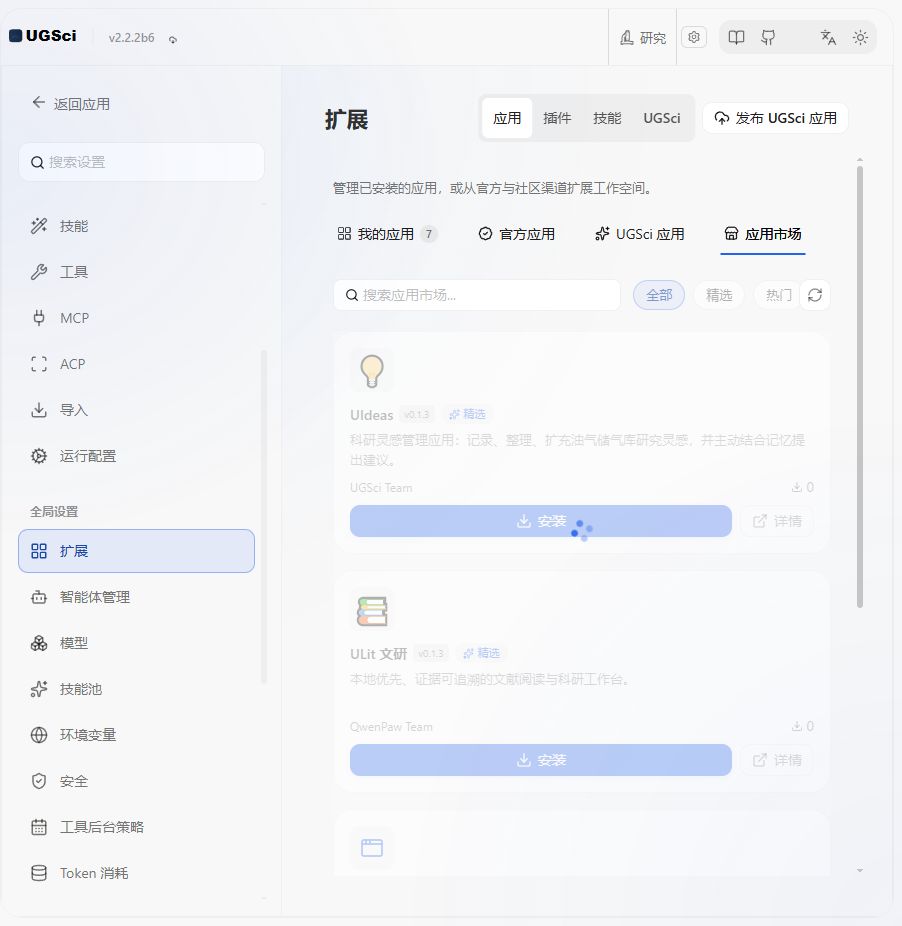902x926 pixels.
Task: Switch language with the translate icon
Action: click(x=828, y=38)
